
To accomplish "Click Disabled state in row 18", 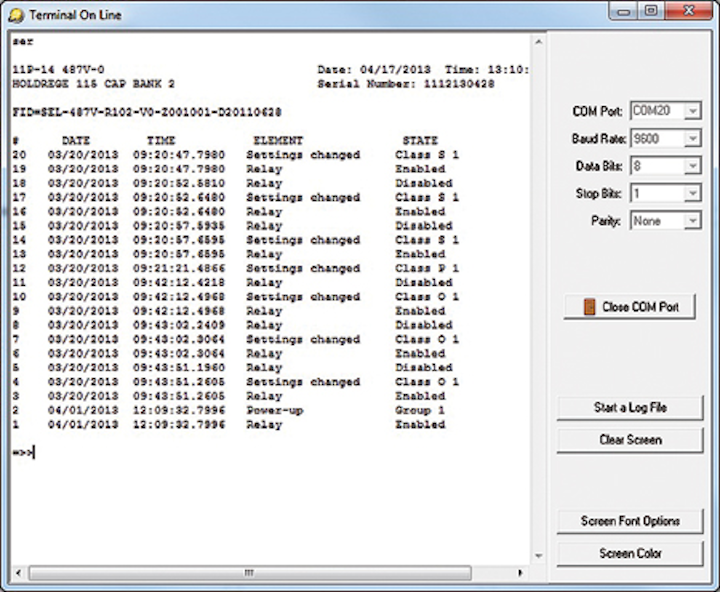I will [424, 183].
